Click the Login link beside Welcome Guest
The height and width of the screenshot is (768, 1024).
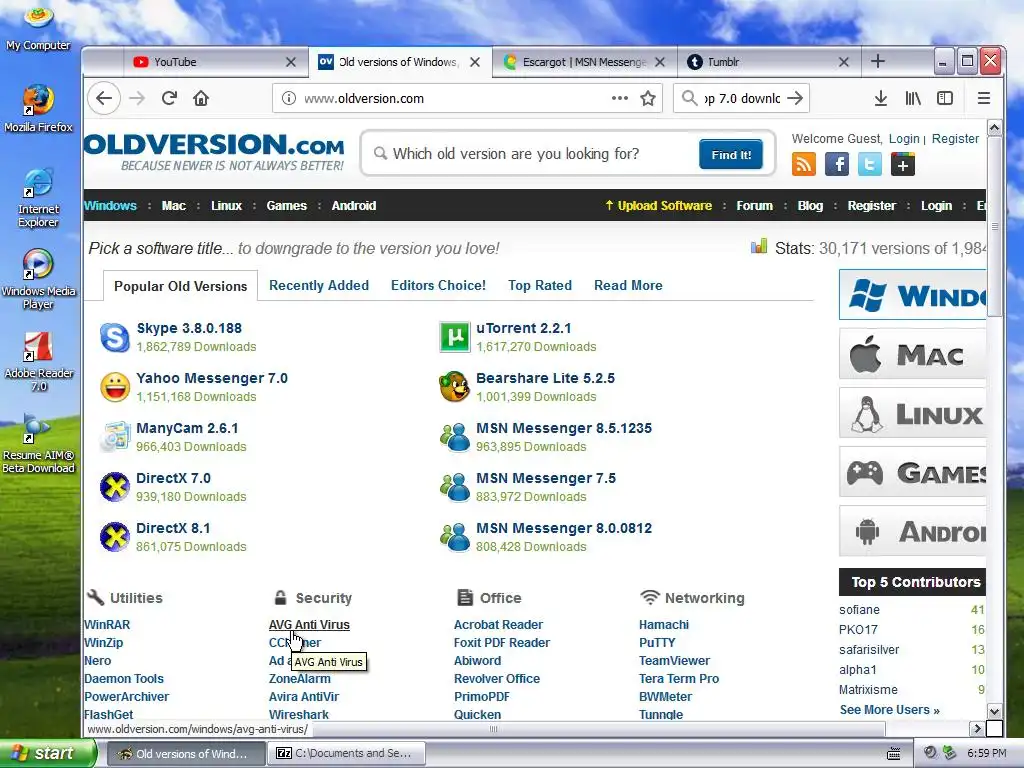(x=904, y=138)
